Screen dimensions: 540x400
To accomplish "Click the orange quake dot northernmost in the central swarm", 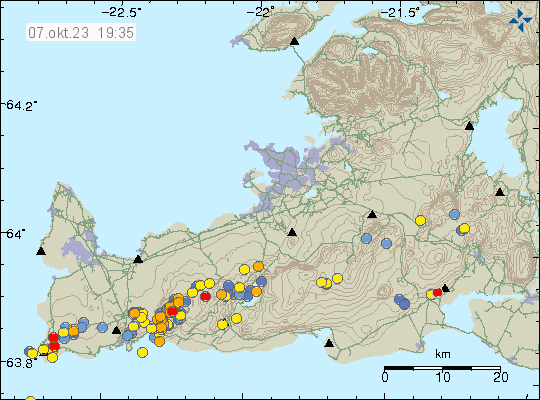I will 258,266.
